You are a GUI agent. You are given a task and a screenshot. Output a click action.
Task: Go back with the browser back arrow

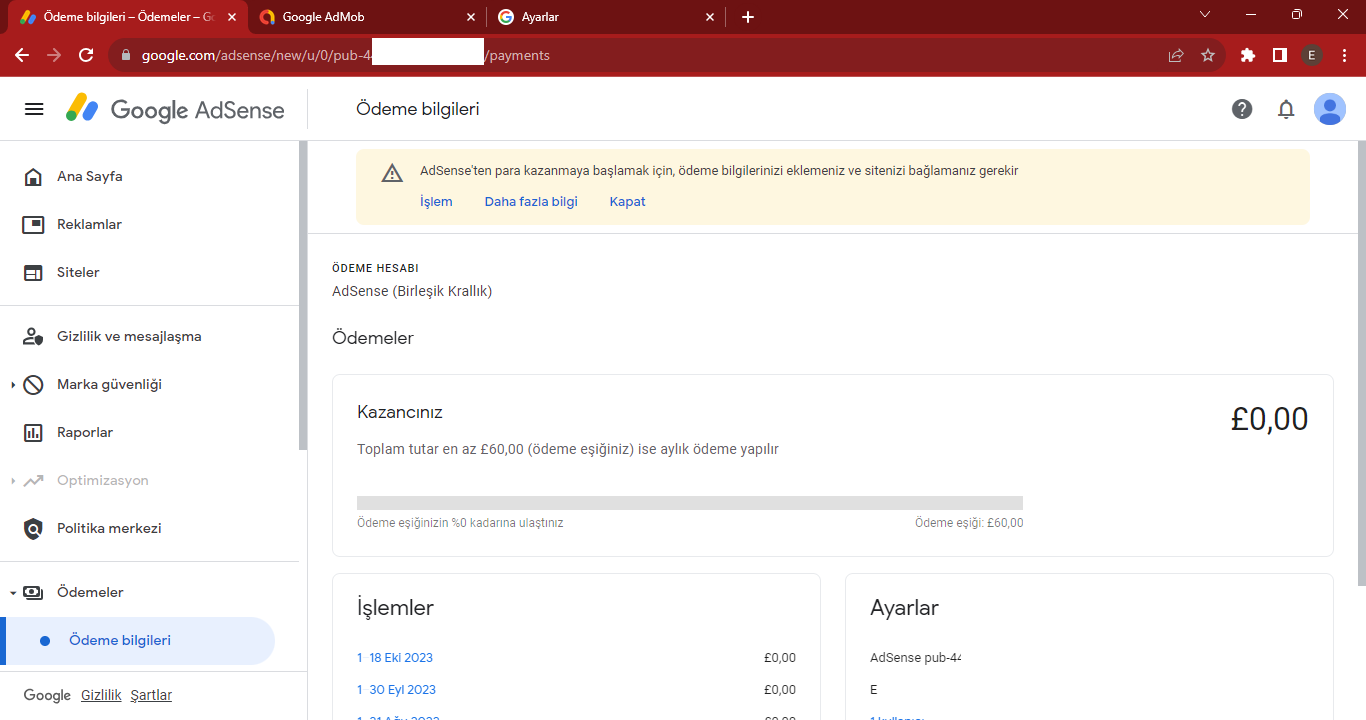[22, 55]
